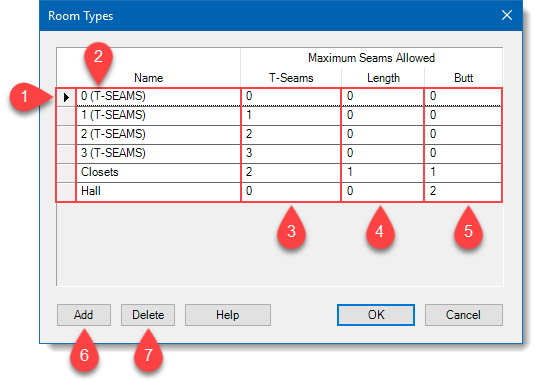Click the Butt column header
Image resolution: width=548 pixels, height=382 pixels.
click(463, 78)
